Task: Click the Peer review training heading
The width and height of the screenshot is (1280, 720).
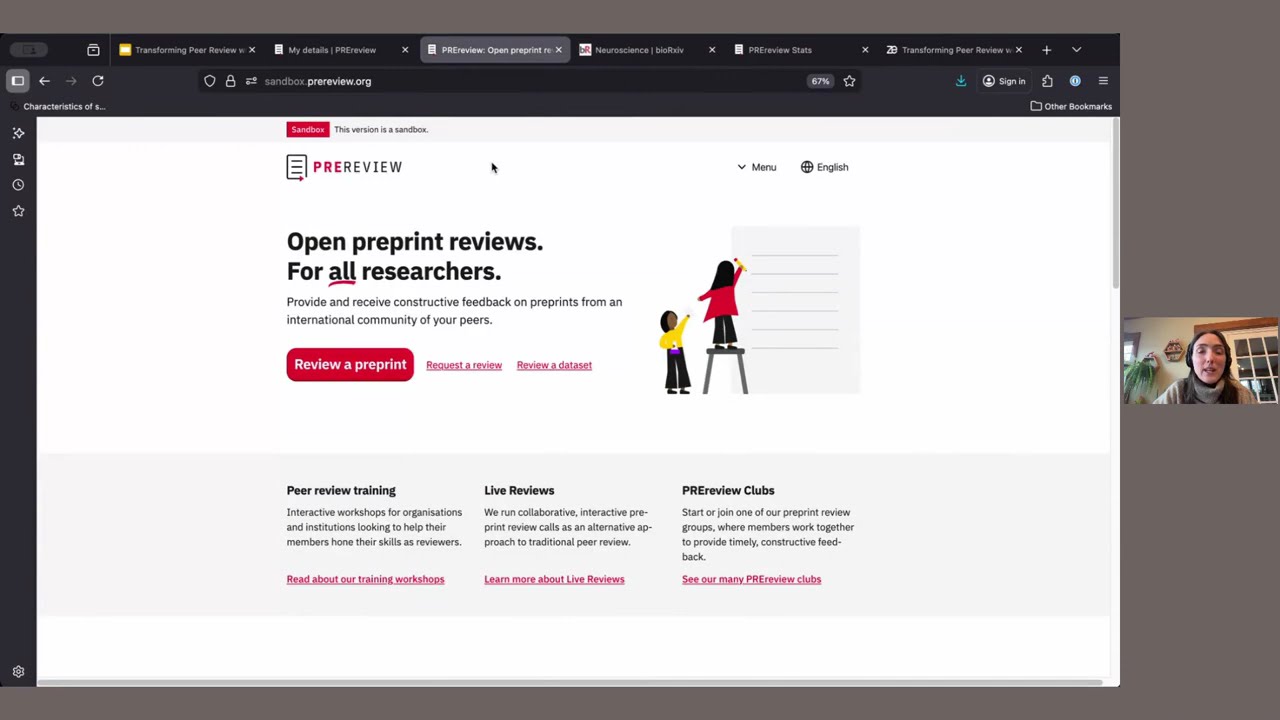Action: [341, 490]
